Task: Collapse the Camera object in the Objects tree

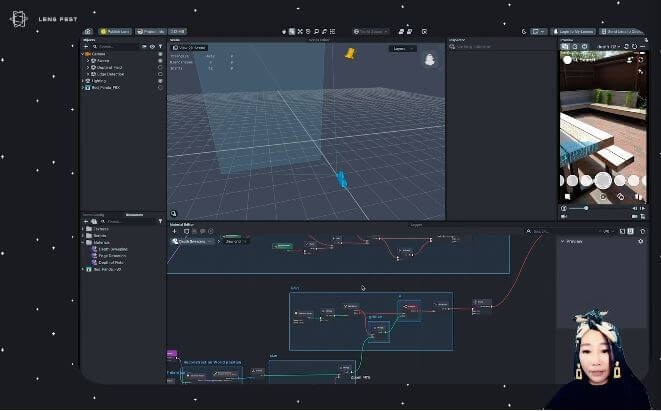Action: pos(83,54)
